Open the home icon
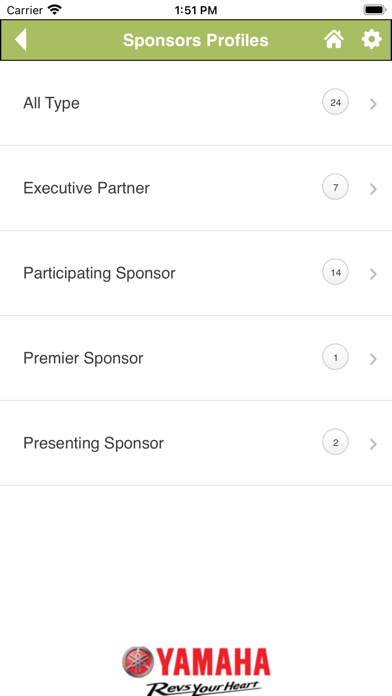The image size is (392, 696). 334,39
